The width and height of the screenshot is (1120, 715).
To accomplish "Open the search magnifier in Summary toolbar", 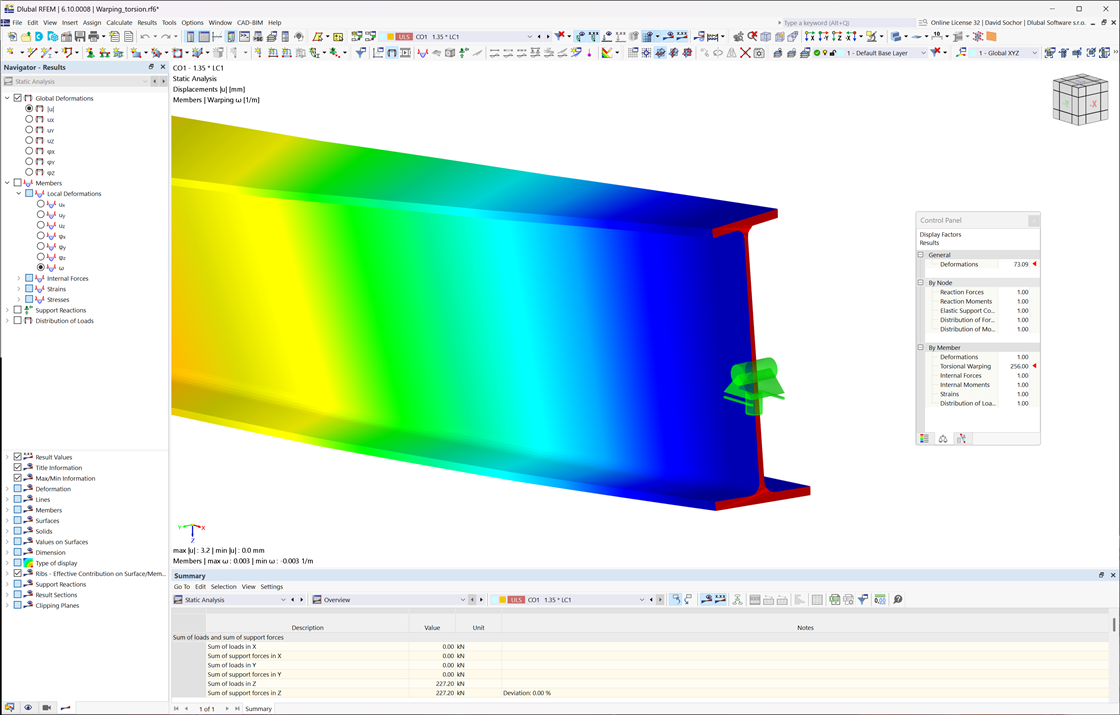I will click(x=896, y=600).
